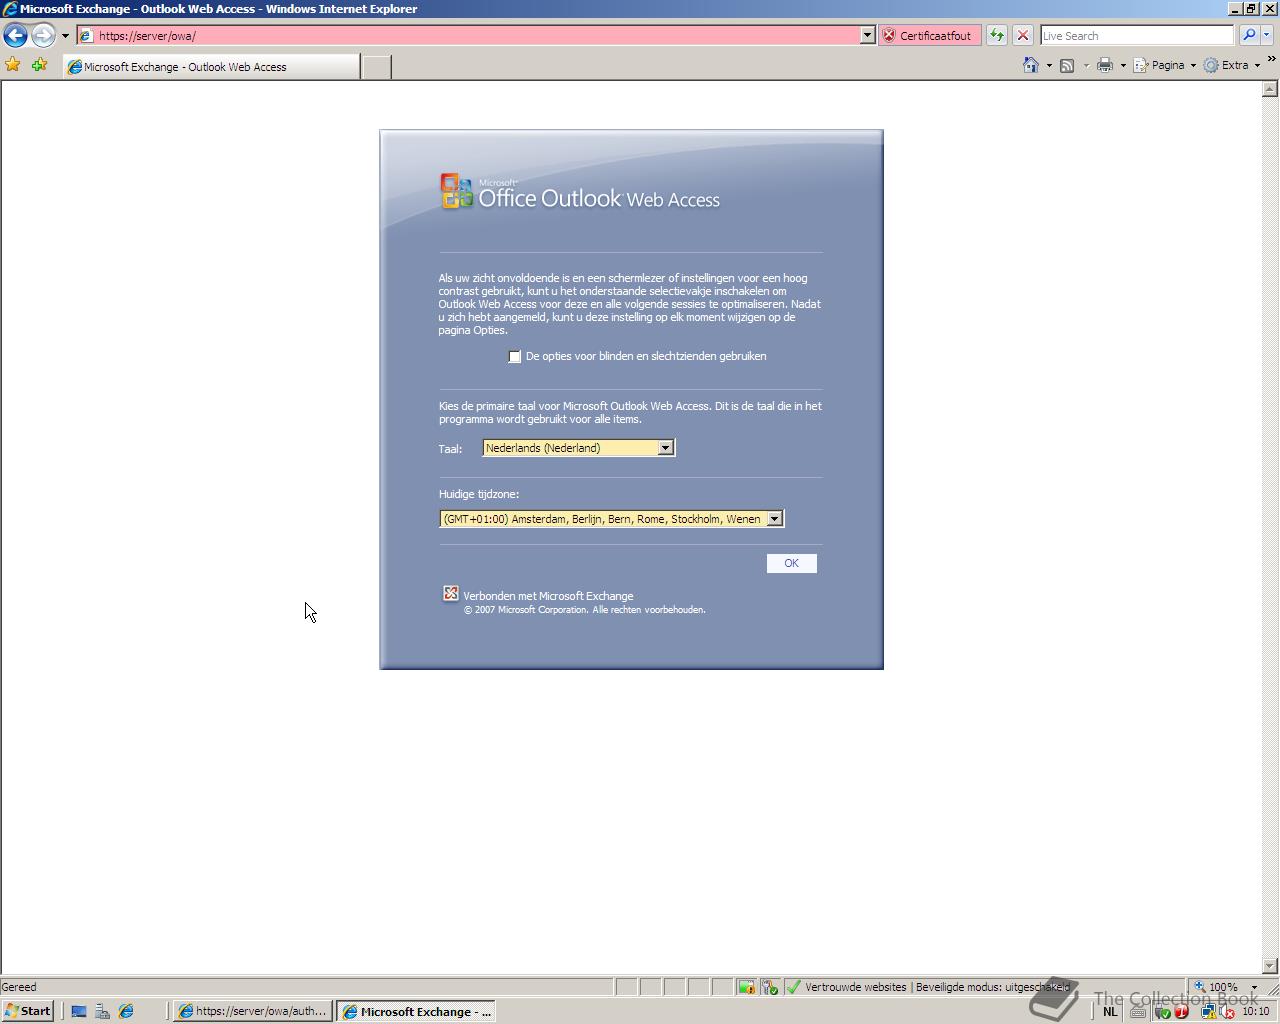Switch to Microsoft Exchange taskbar button
1280x1024 pixels.
(x=416, y=1011)
